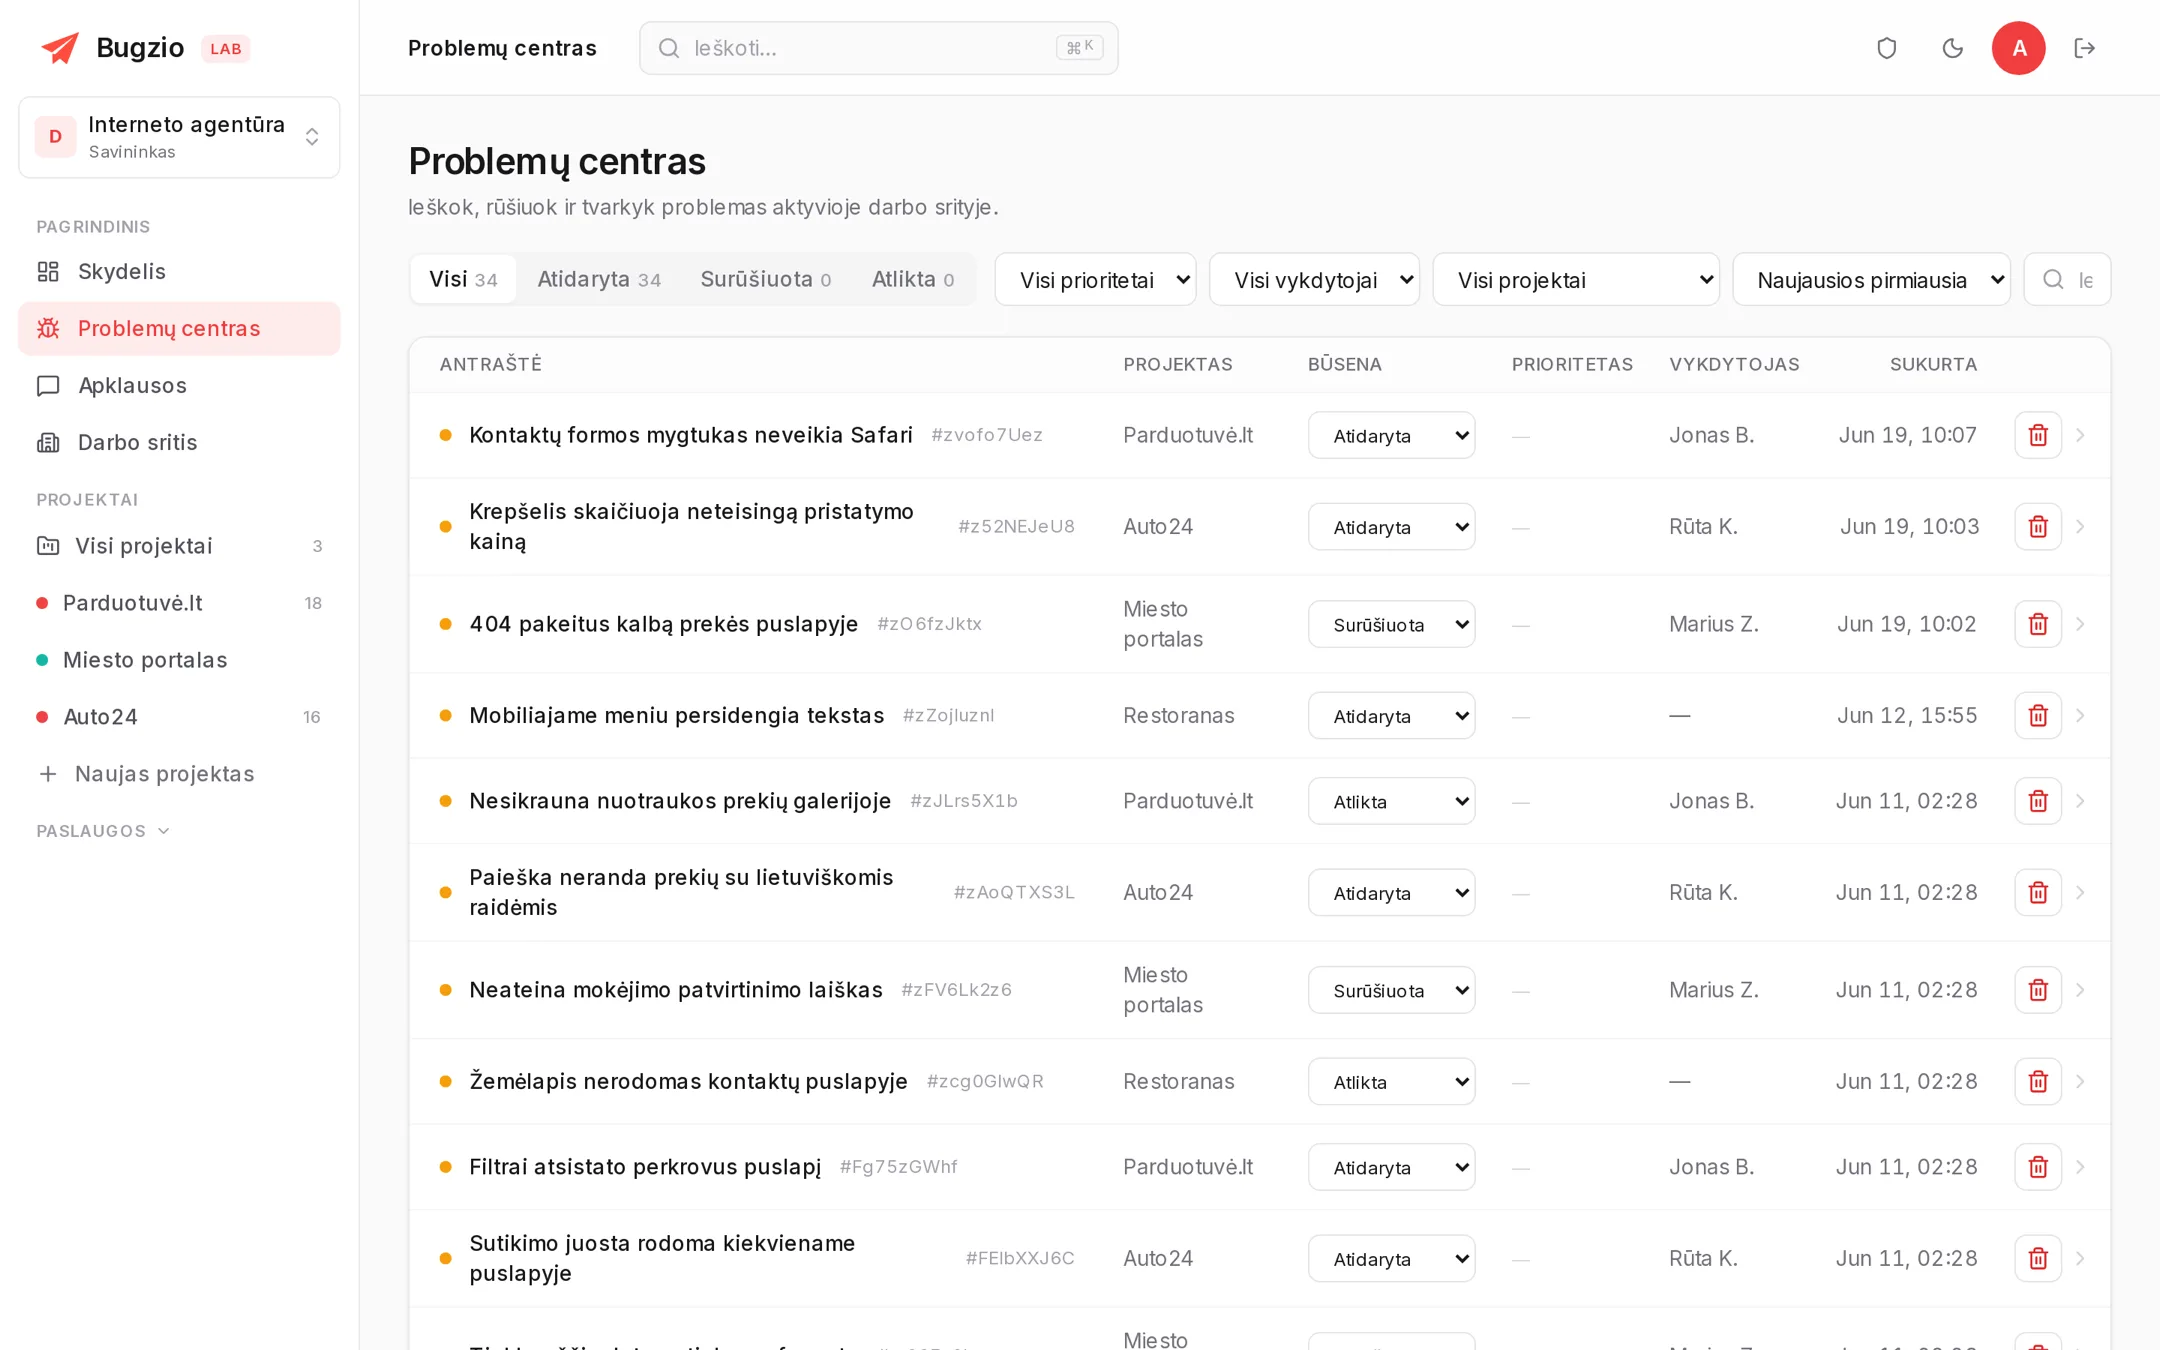Image resolution: width=2160 pixels, height=1350 pixels.
Task: Change status dropdown of Krepšelis skaičiuoja issue
Action: [1391, 527]
